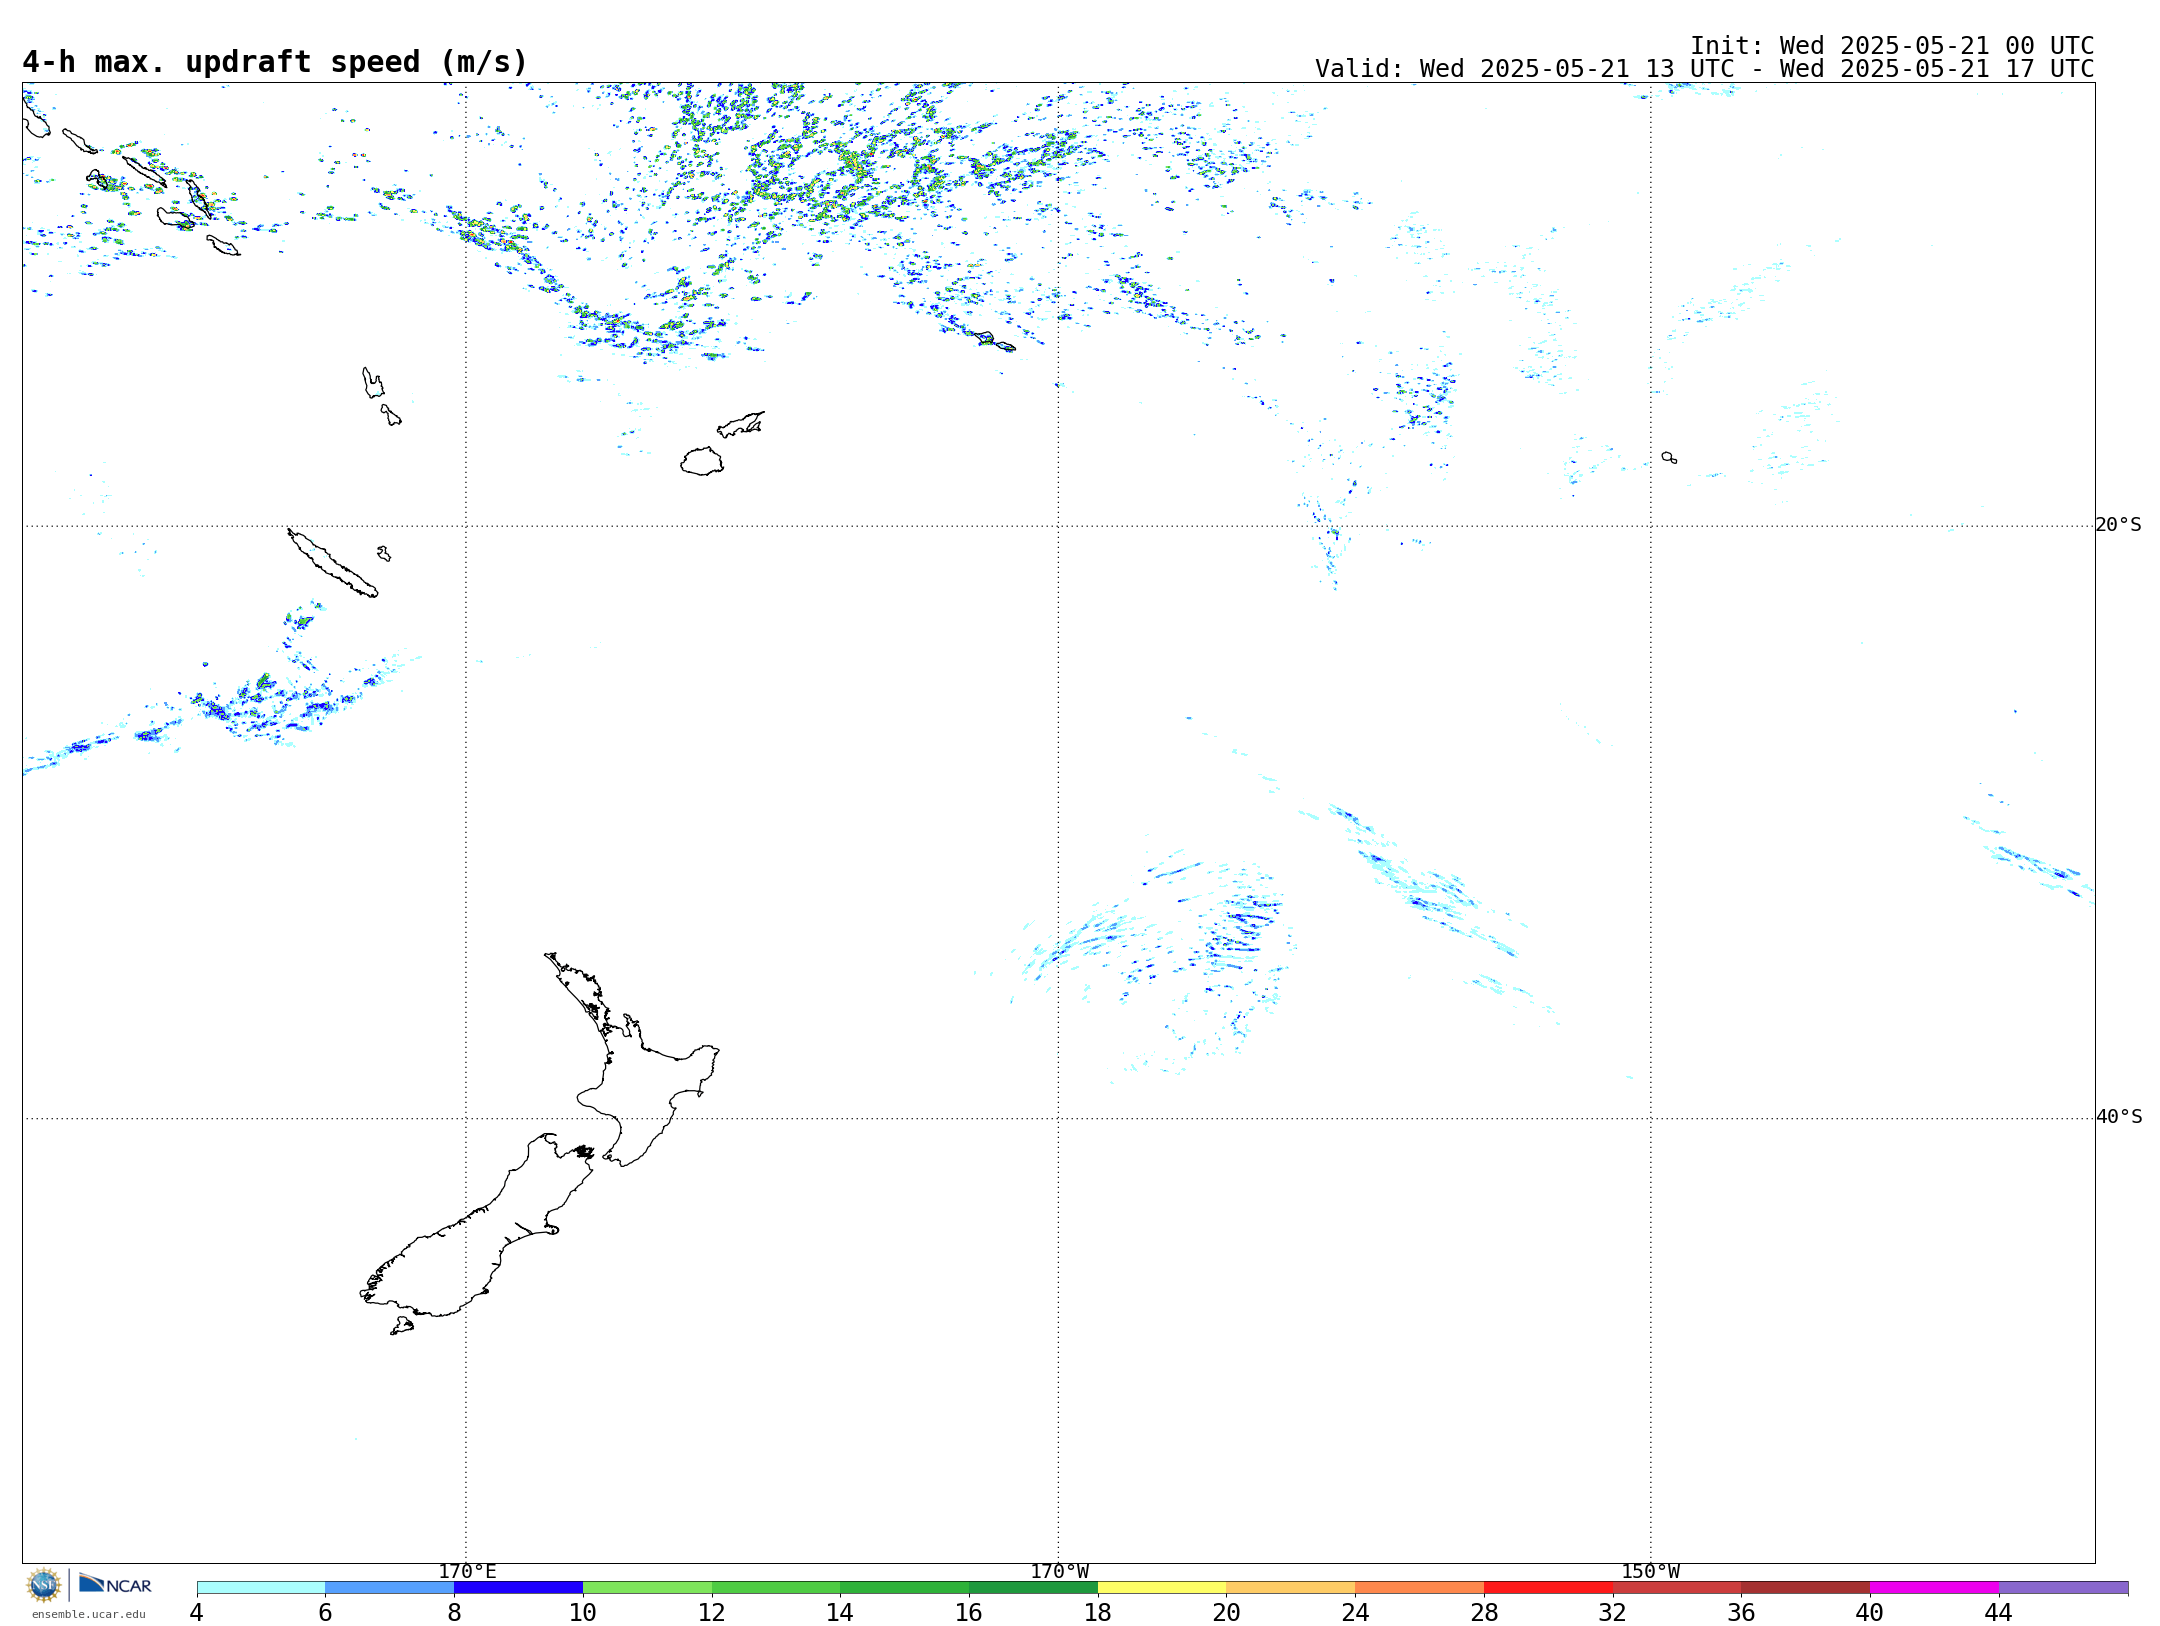Click the '4-h max. updraft speed (m/s)' title
This screenshot has width=2160, height=1626.
[275, 63]
